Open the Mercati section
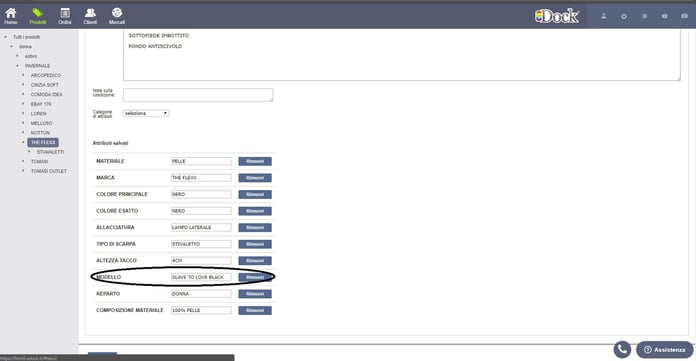Viewport: 696px width, 361px height. (x=117, y=16)
